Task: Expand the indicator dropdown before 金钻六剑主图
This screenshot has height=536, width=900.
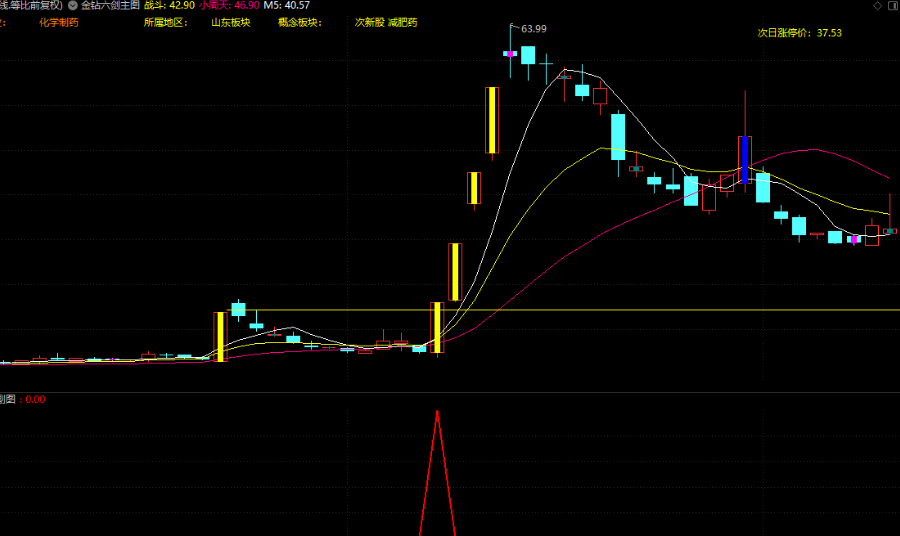Action: pyautogui.click(x=73, y=6)
